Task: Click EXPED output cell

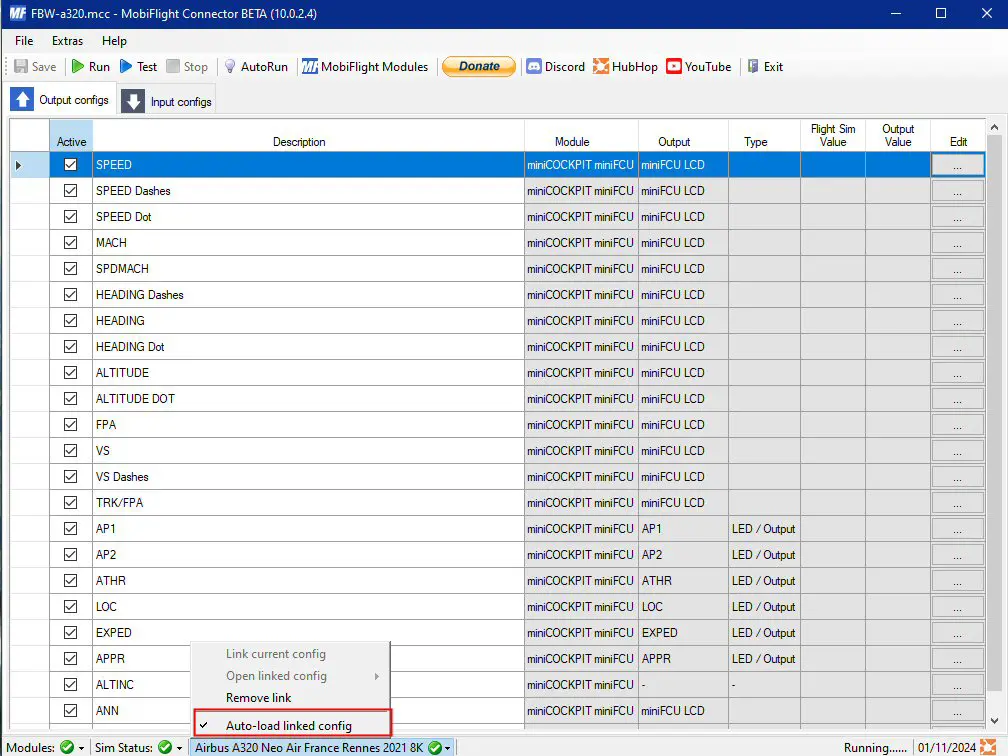Action: [x=683, y=633]
